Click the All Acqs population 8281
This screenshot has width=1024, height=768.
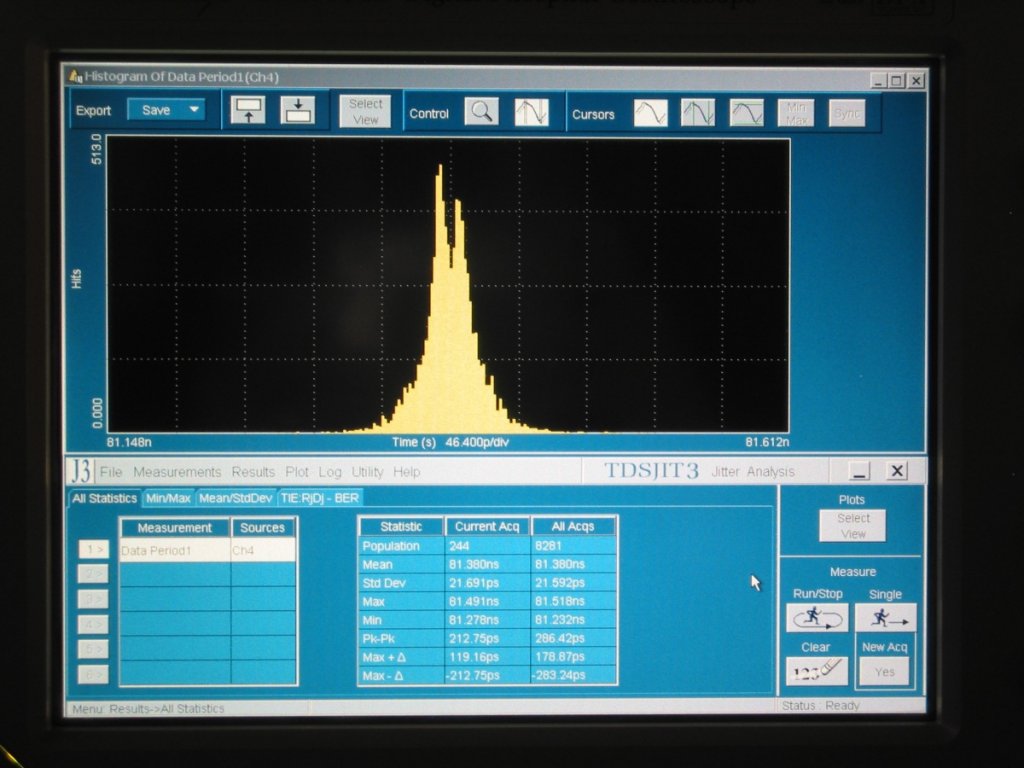coord(573,545)
